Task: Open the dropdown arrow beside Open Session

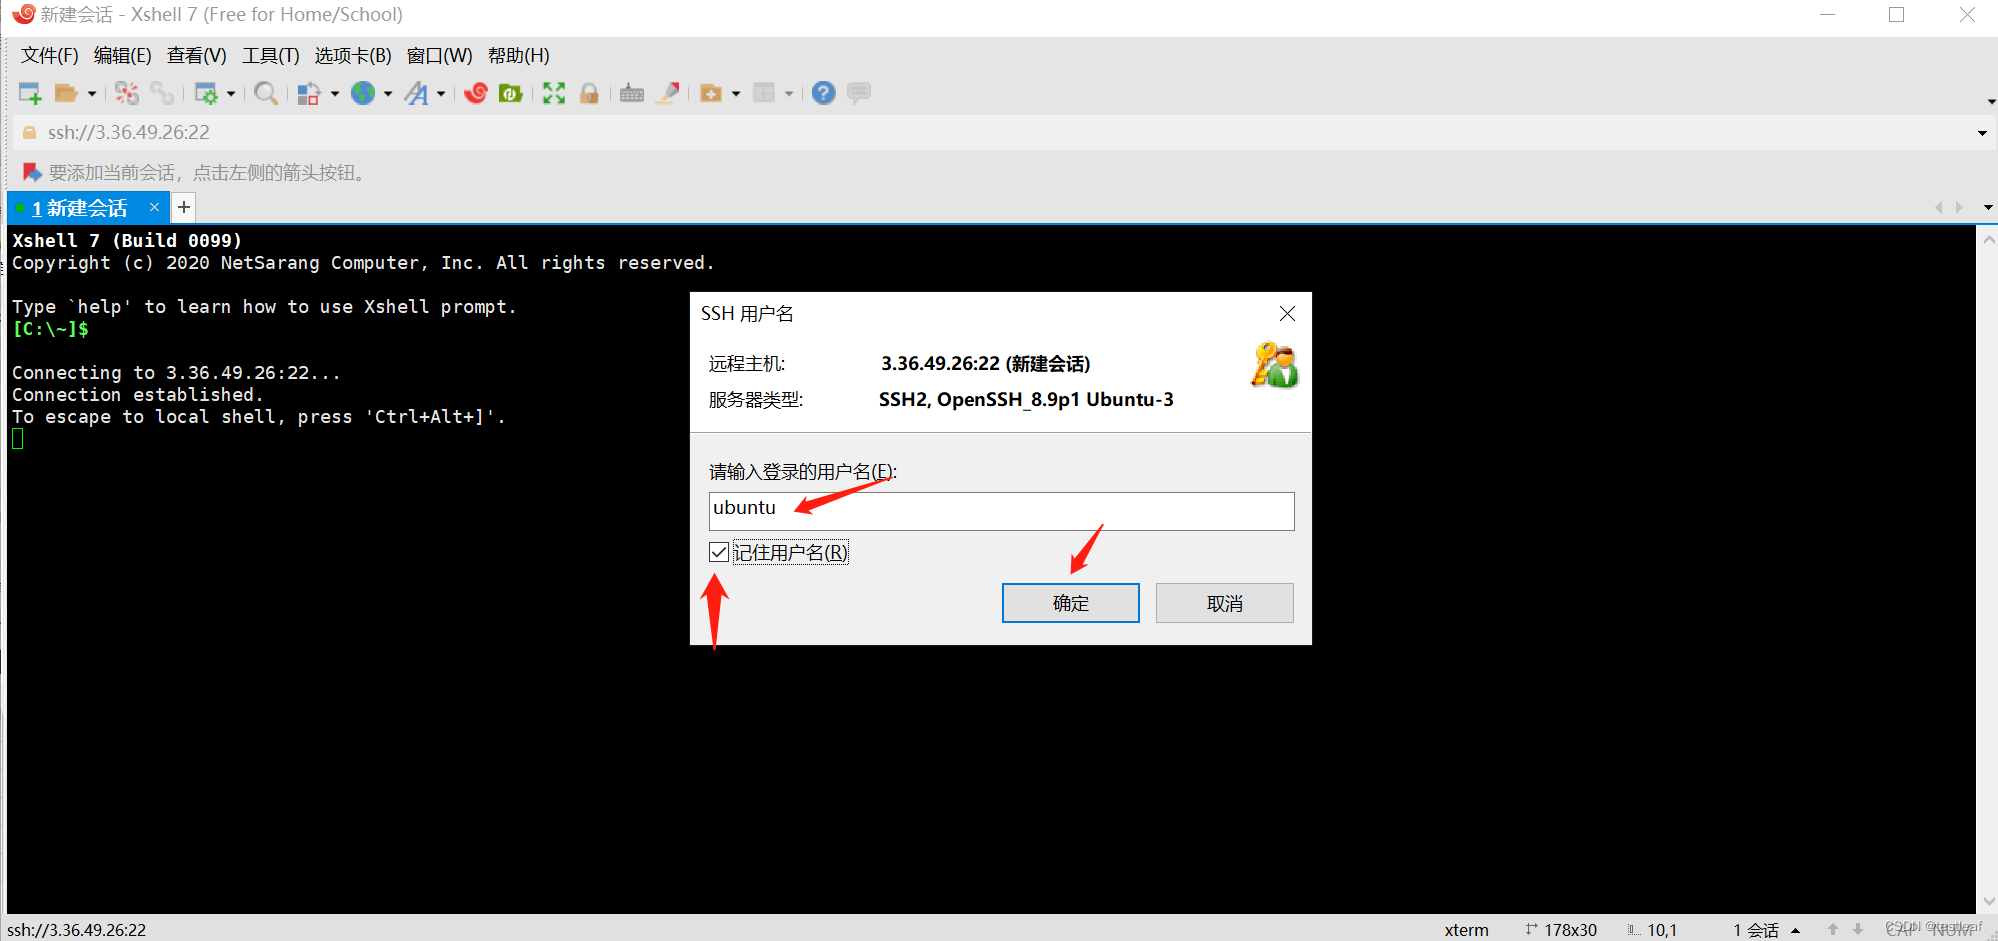Action: click(x=92, y=94)
